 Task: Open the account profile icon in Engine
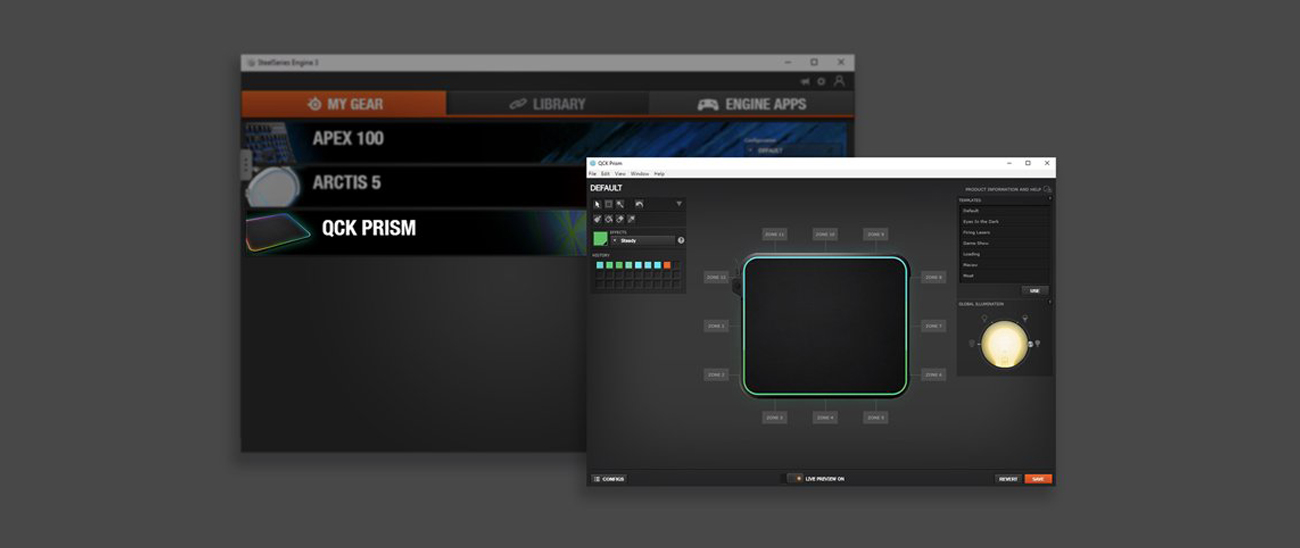coord(839,80)
